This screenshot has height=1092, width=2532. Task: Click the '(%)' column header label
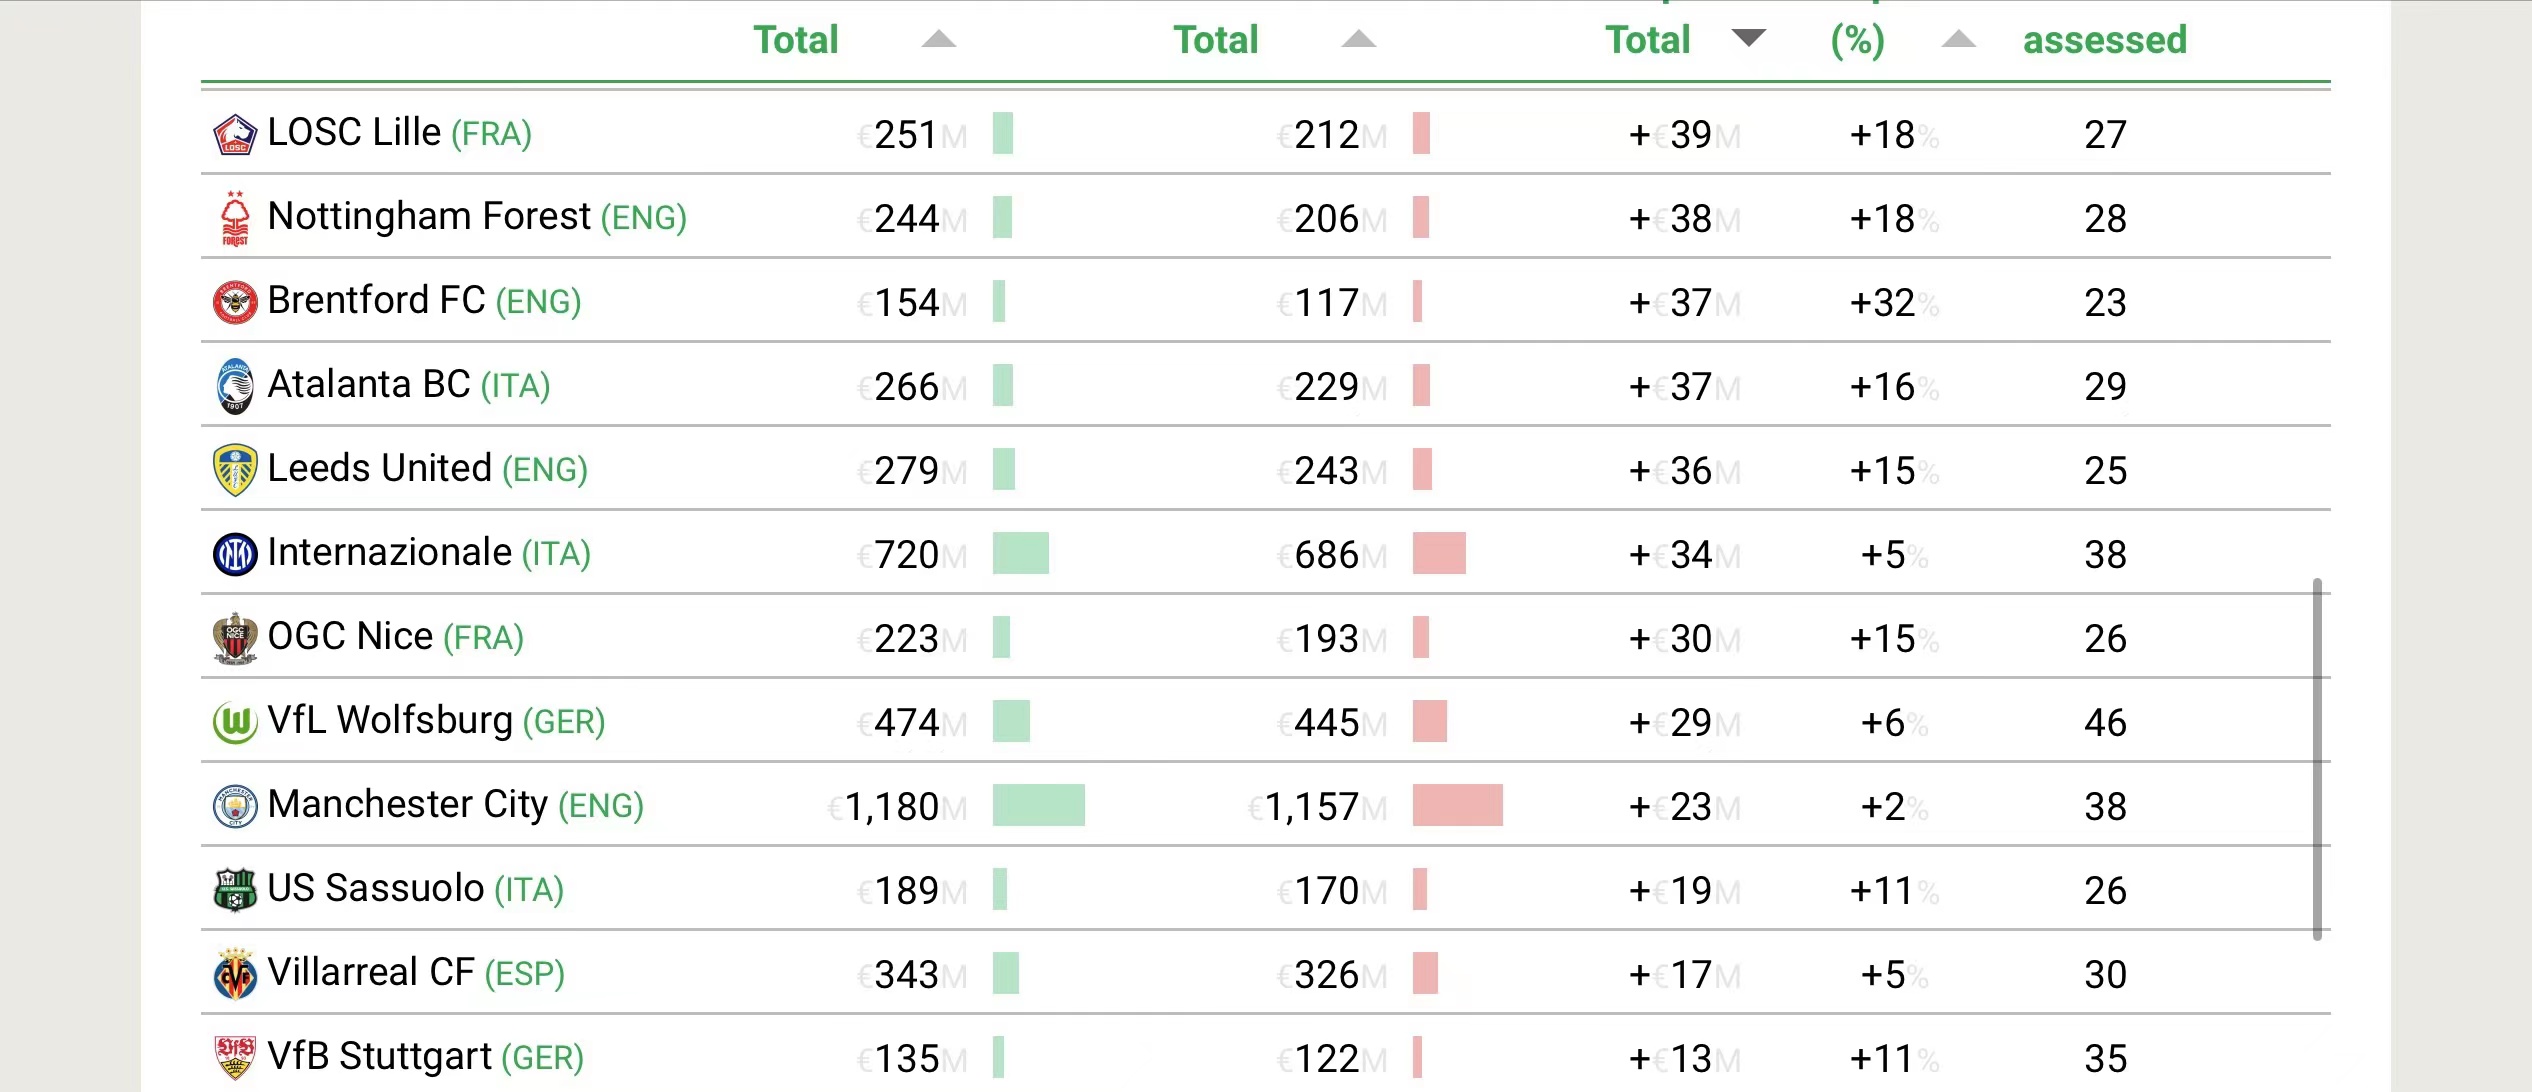[1857, 40]
